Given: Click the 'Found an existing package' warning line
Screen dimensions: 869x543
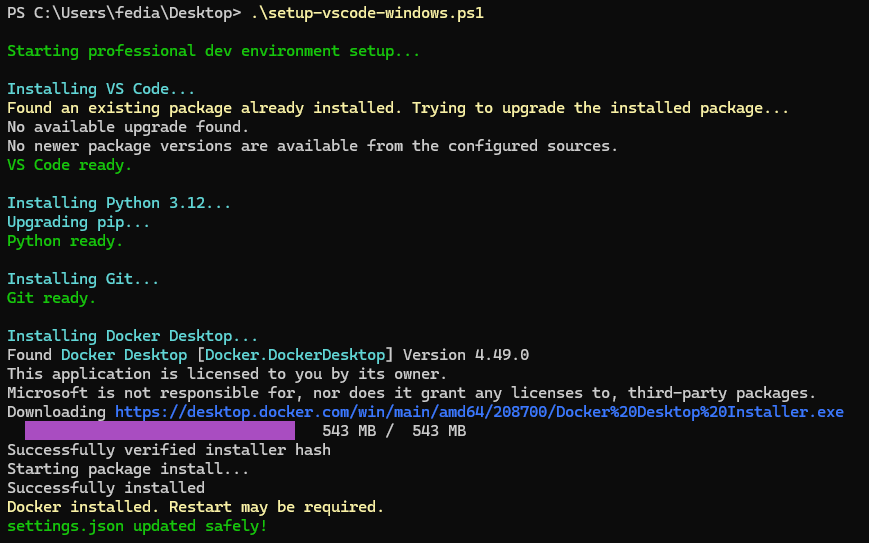Looking at the screenshot, I should (398, 108).
